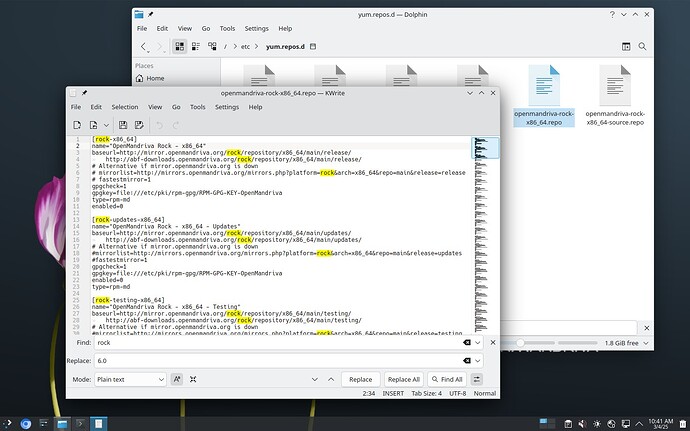Open Dolphin Tools menu
690x431 pixels.
coord(227,28)
